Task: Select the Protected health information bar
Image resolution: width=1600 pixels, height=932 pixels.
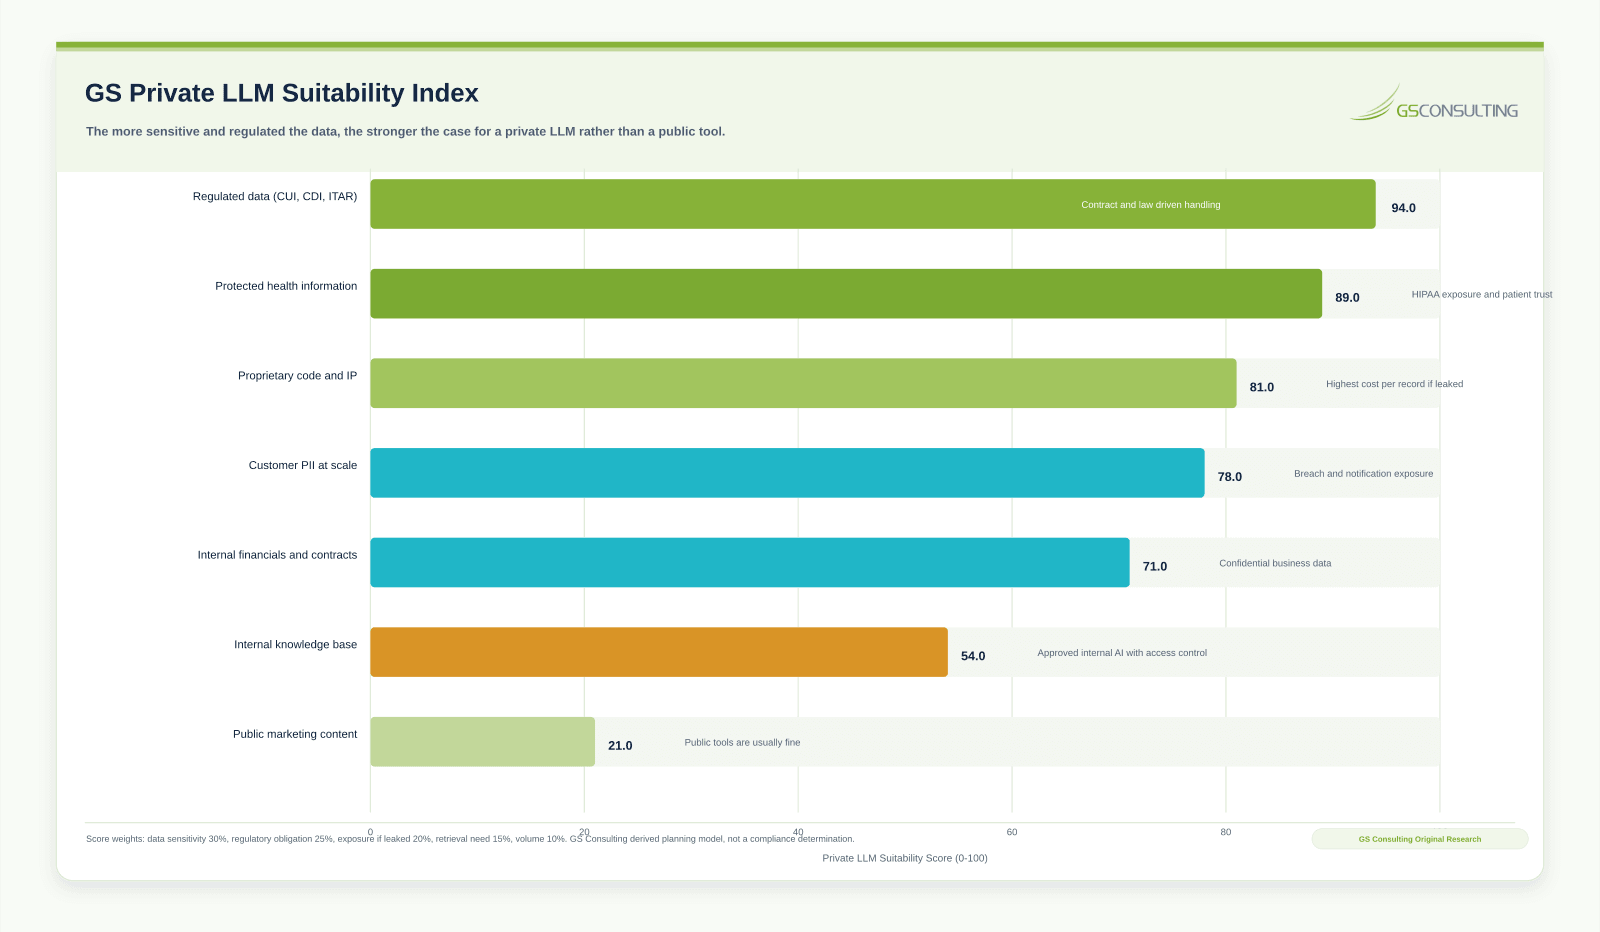Action: (x=846, y=294)
